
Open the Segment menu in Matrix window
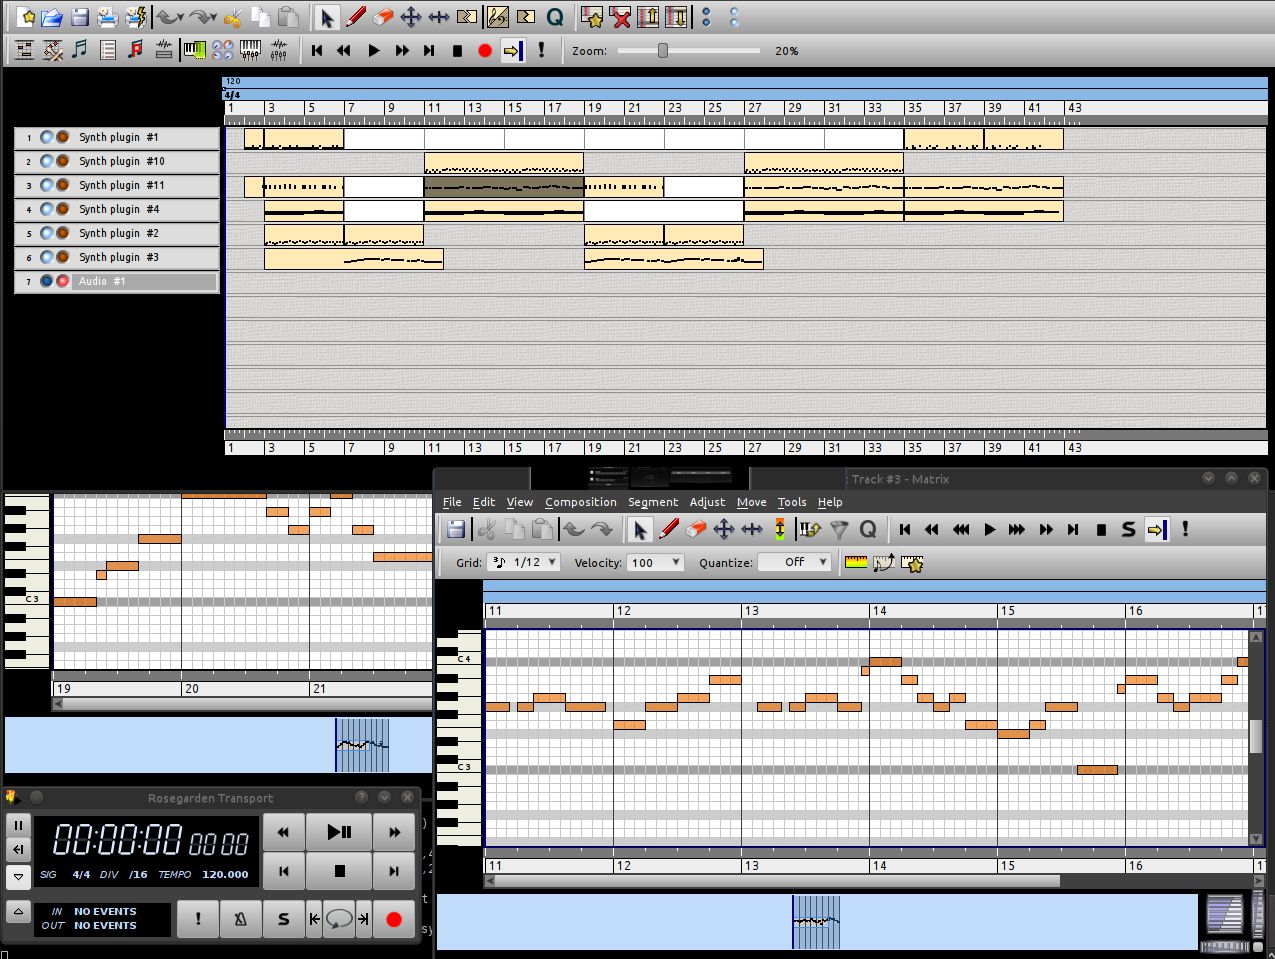tap(653, 502)
